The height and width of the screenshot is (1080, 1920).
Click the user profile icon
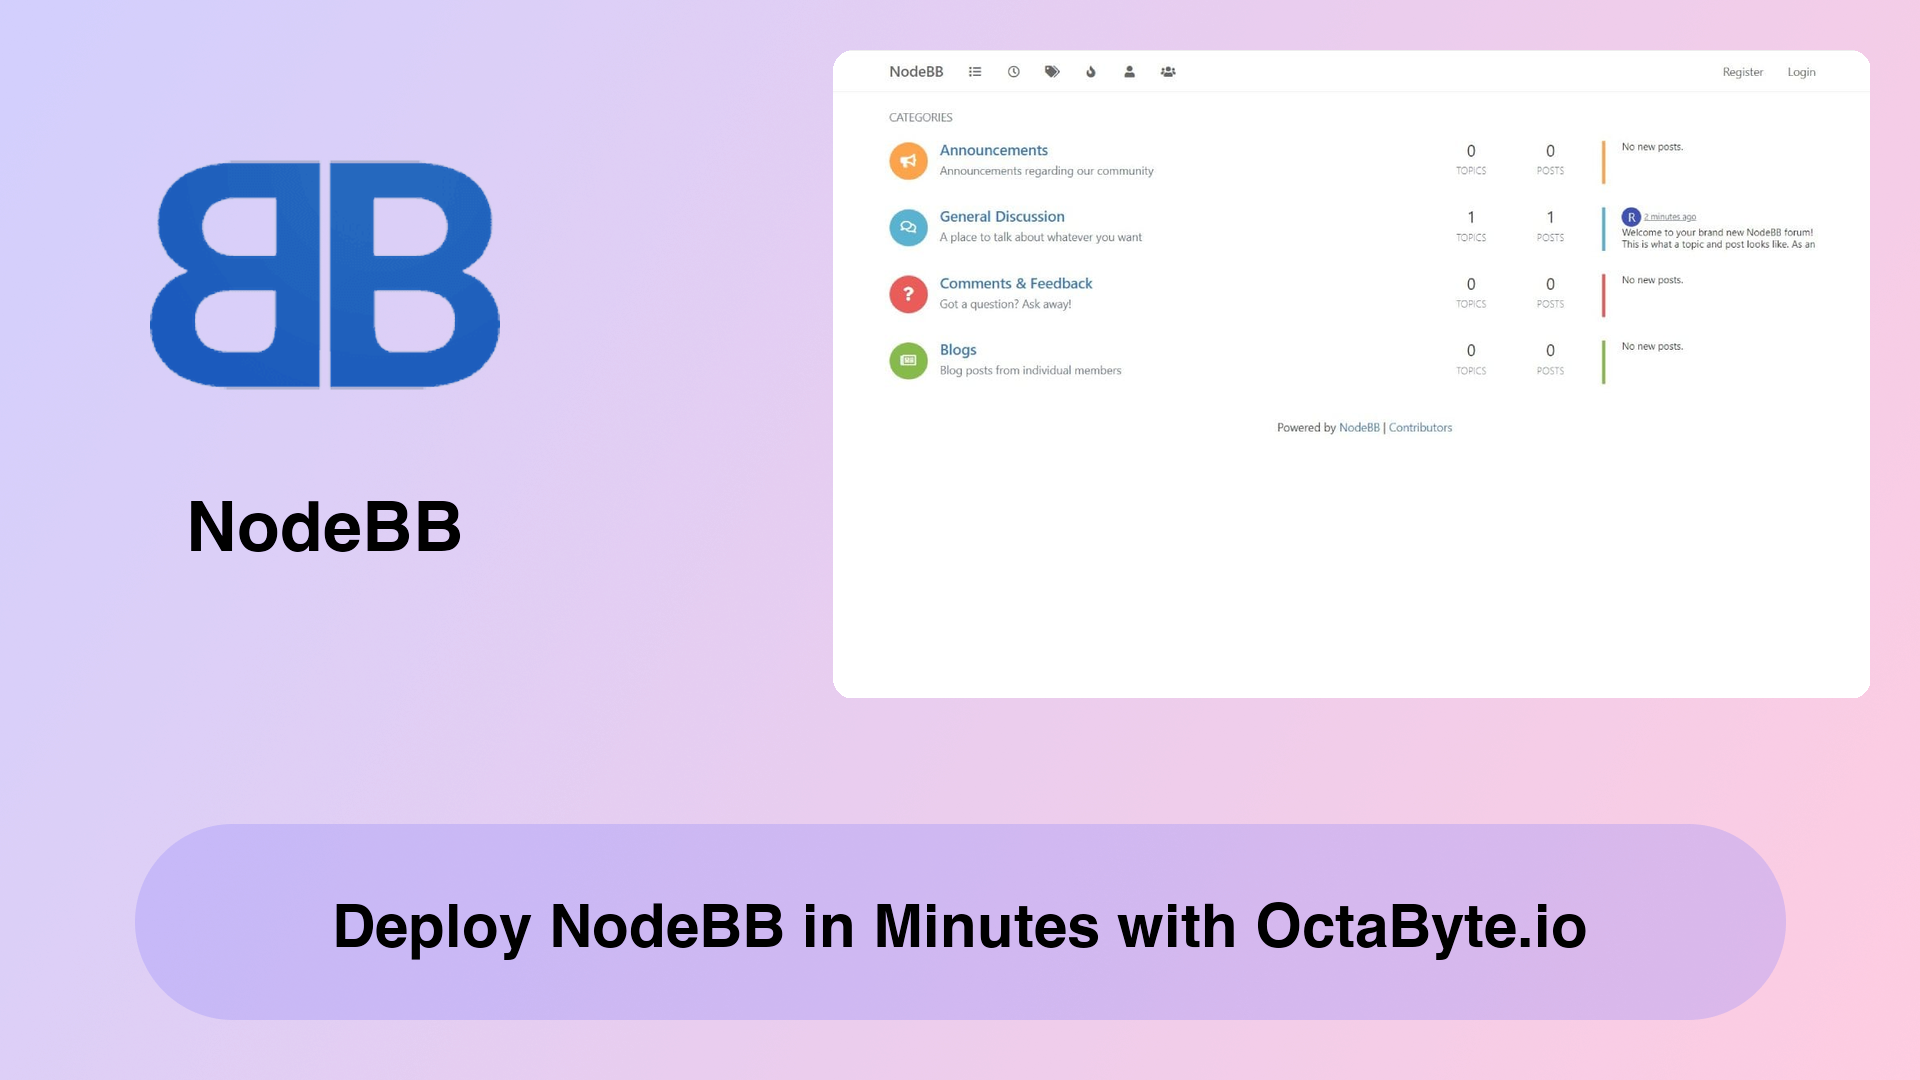pos(1129,71)
